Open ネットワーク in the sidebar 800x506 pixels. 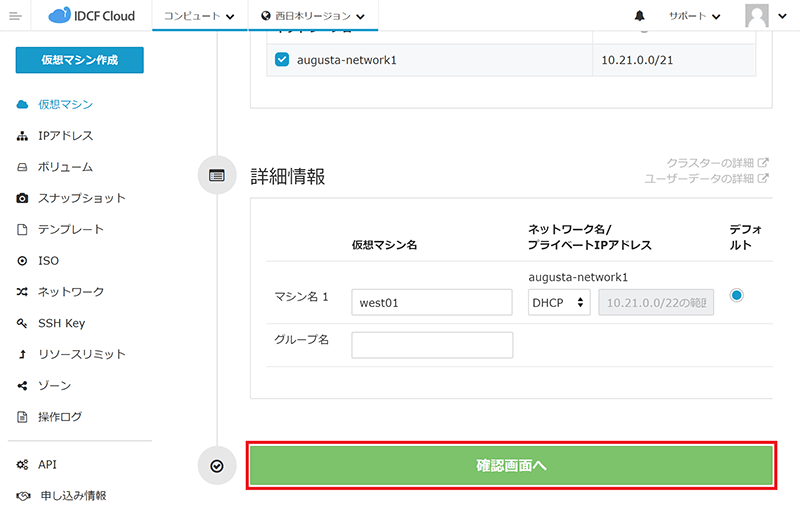[70, 292]
